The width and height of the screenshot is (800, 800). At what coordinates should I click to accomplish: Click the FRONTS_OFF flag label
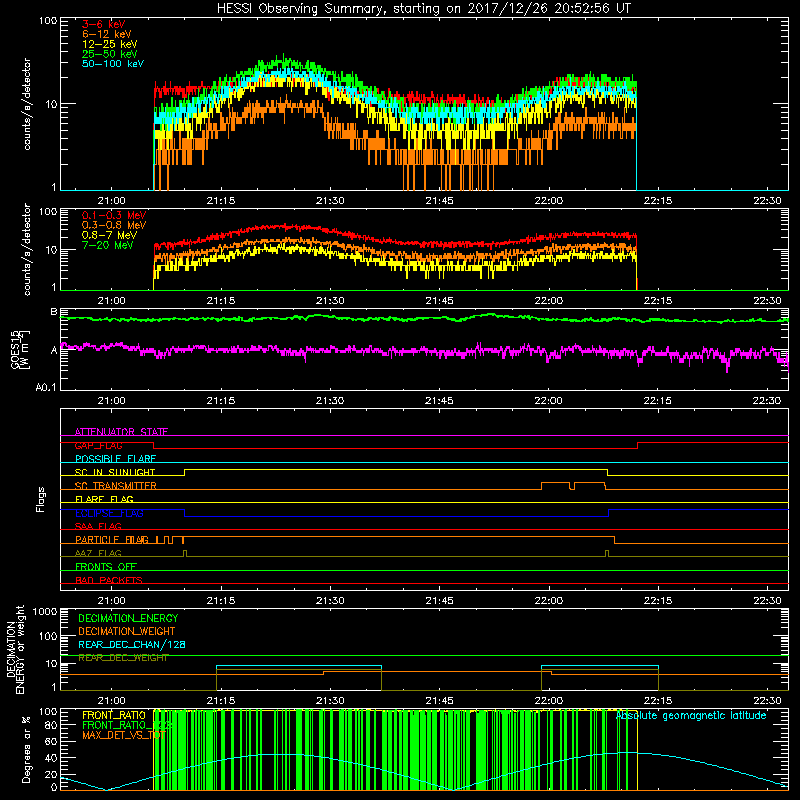[x=106, y=567]
